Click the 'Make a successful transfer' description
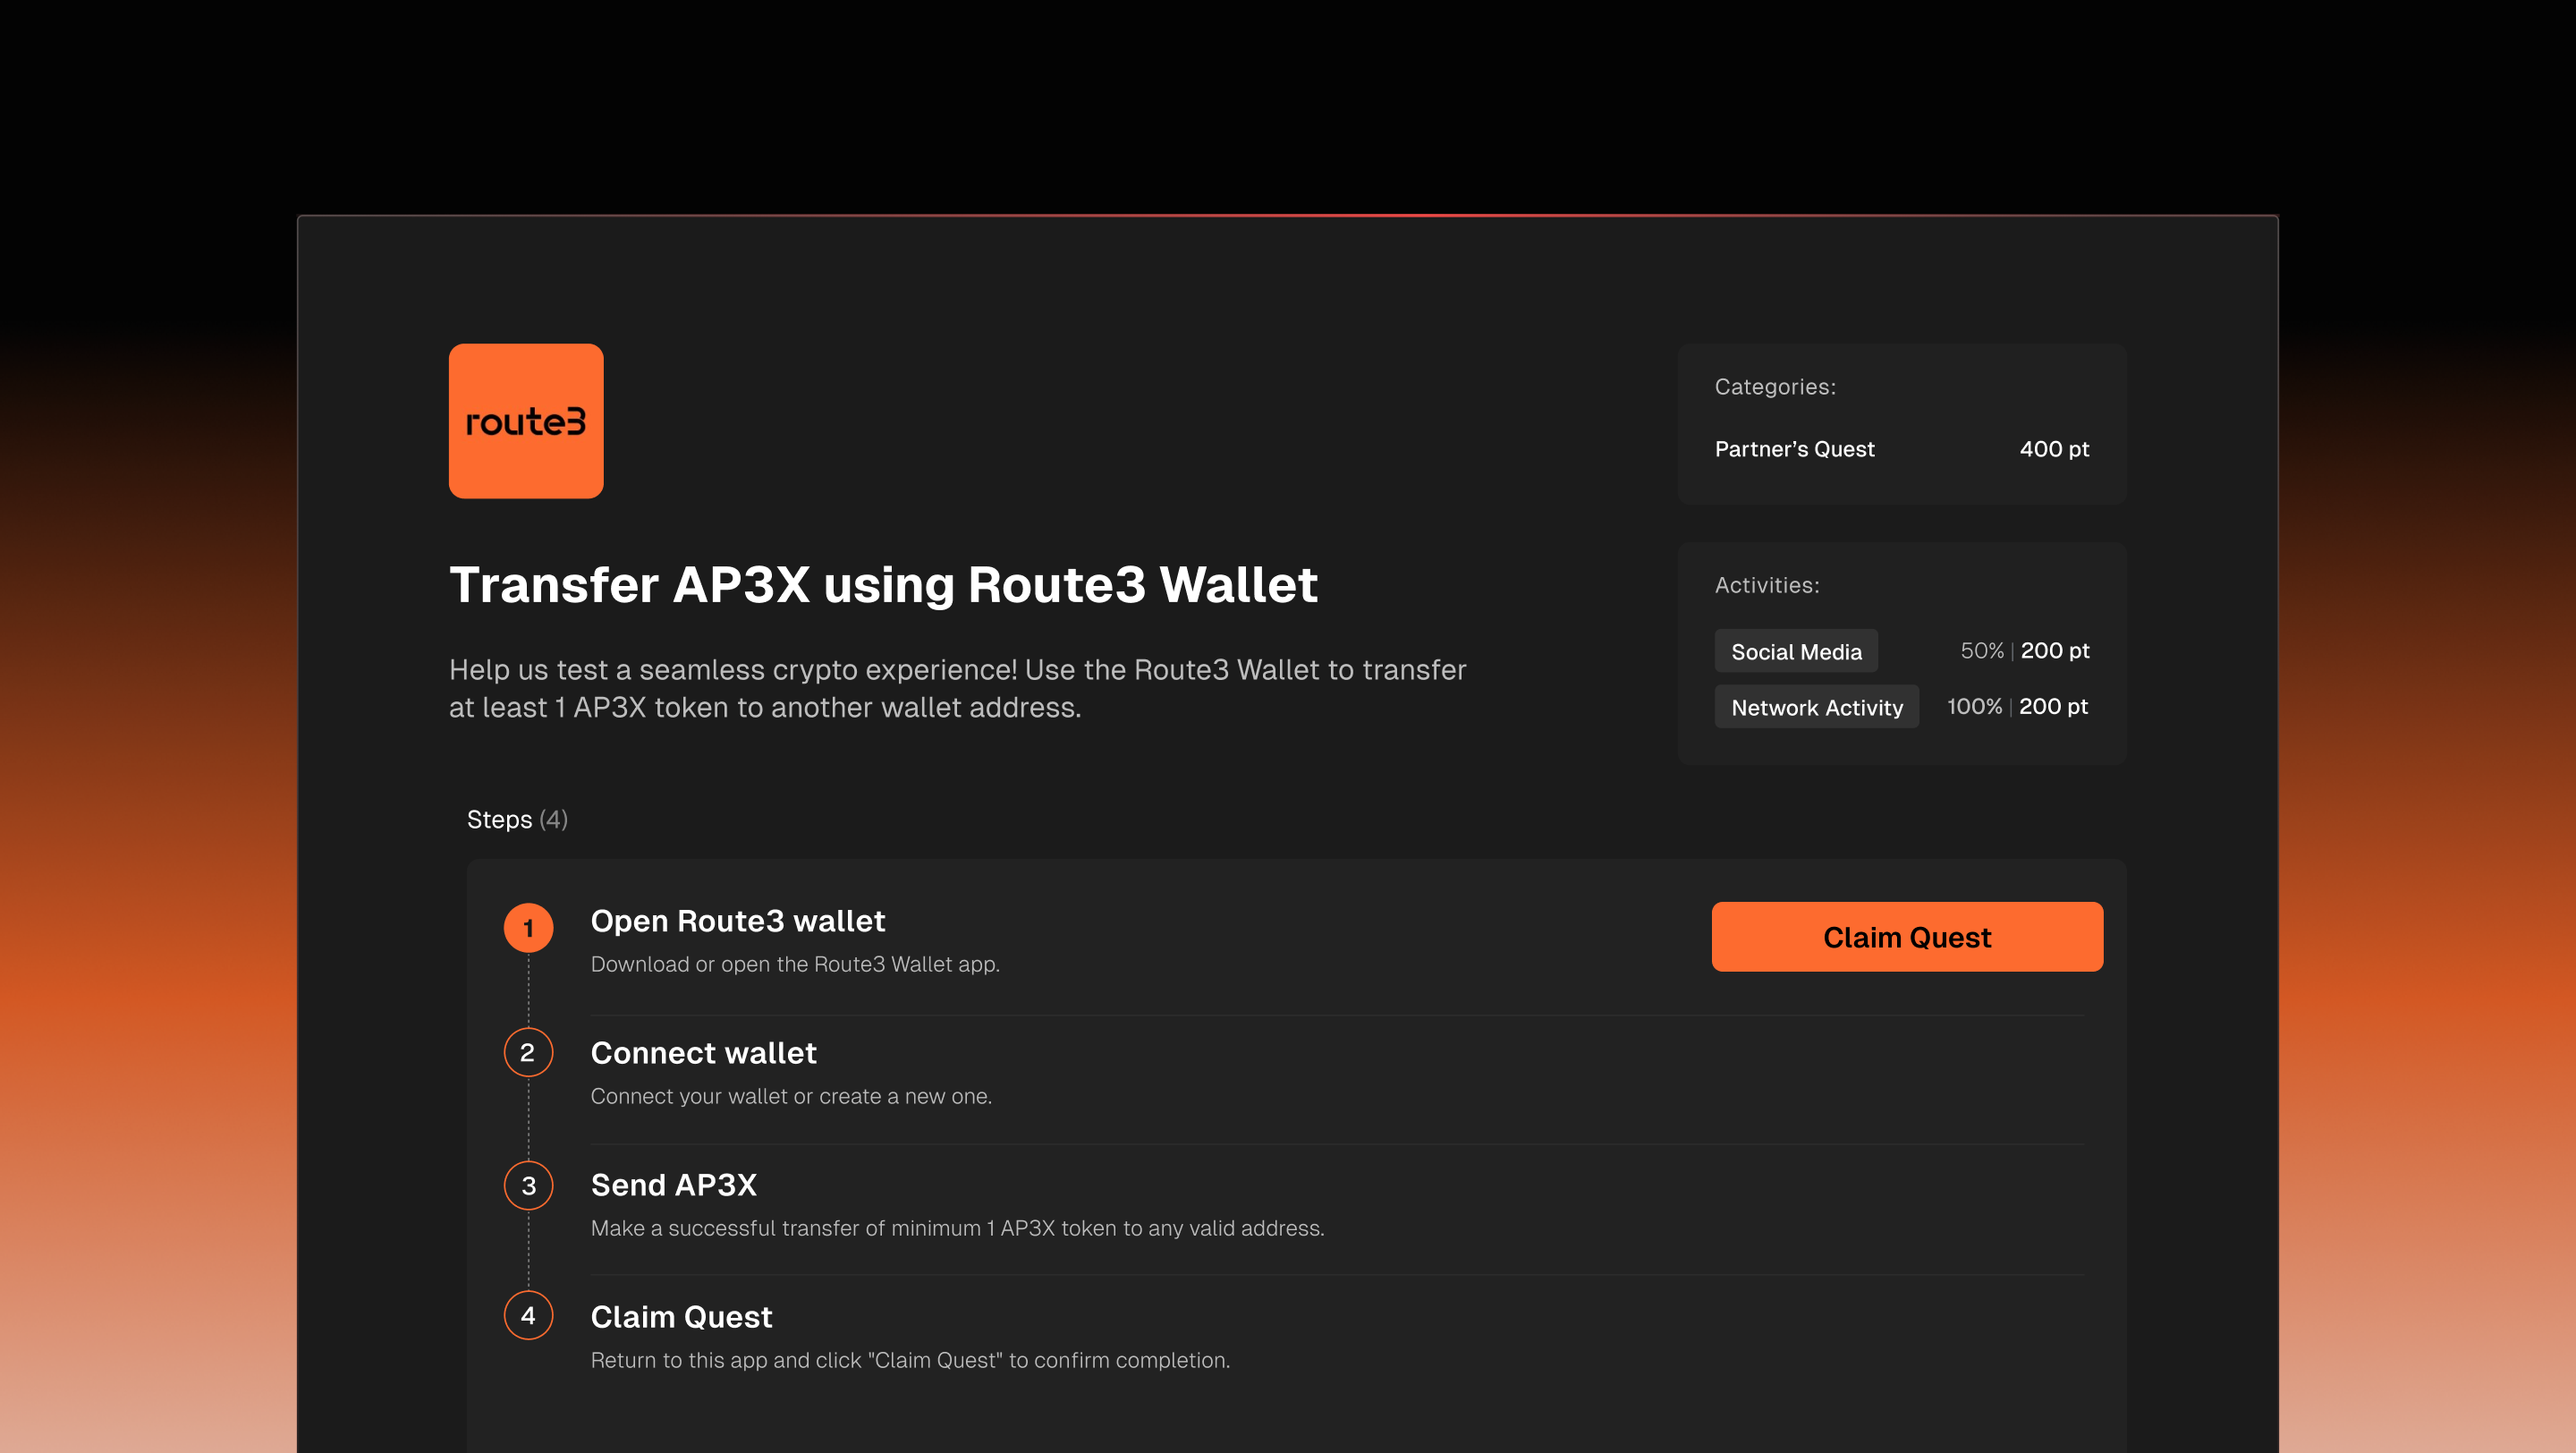The width and height of the screenshot is (2576, 1453). (x=957, y=1228)
